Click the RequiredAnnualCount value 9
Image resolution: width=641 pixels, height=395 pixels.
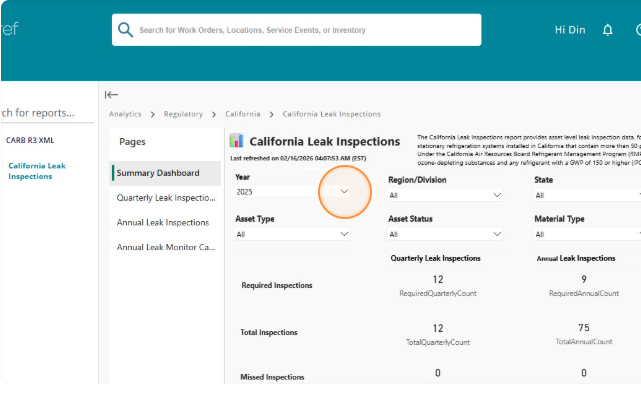coord(584,279)
